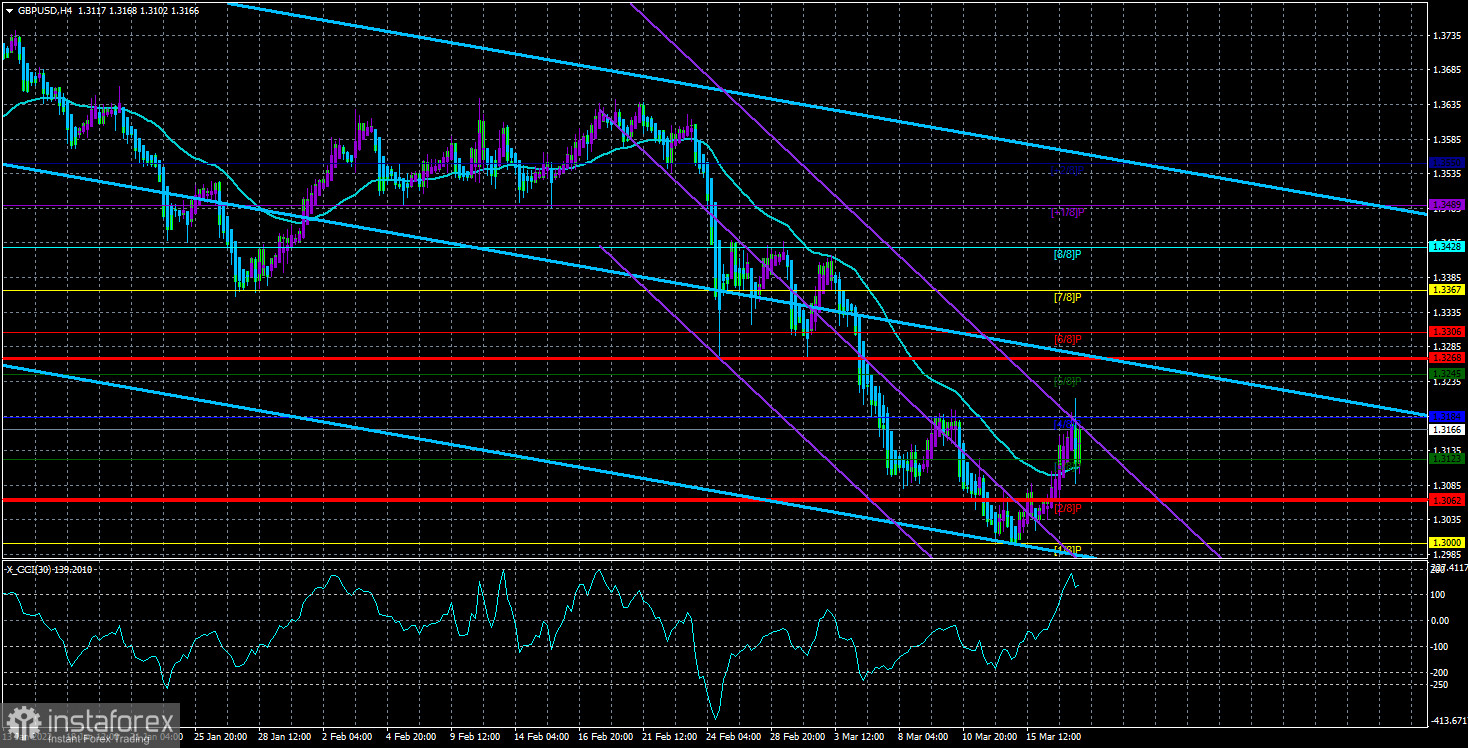
Task: Click the 1.3000 yellow price tag
Action: tap(1448, 543)
